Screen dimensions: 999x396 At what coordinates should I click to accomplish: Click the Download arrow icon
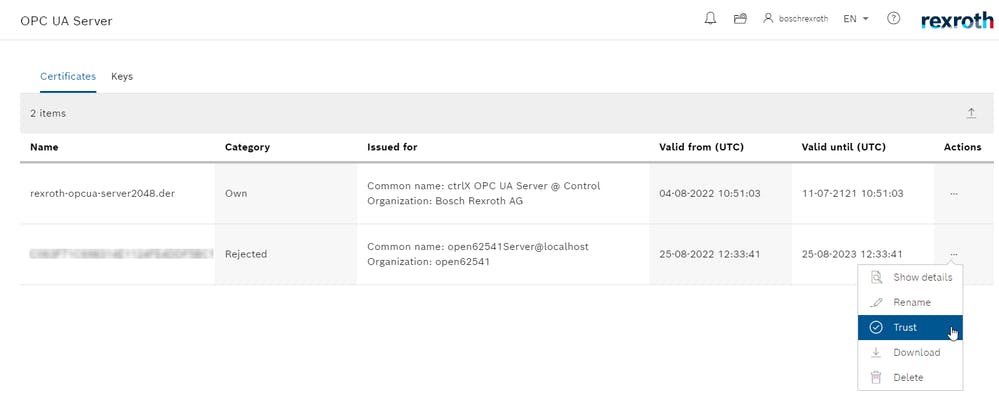coord(877,352)
